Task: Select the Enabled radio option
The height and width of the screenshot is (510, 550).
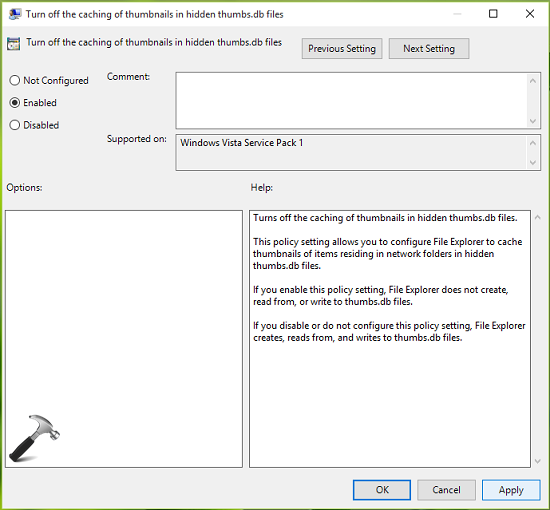Action: tap(14, 102)
